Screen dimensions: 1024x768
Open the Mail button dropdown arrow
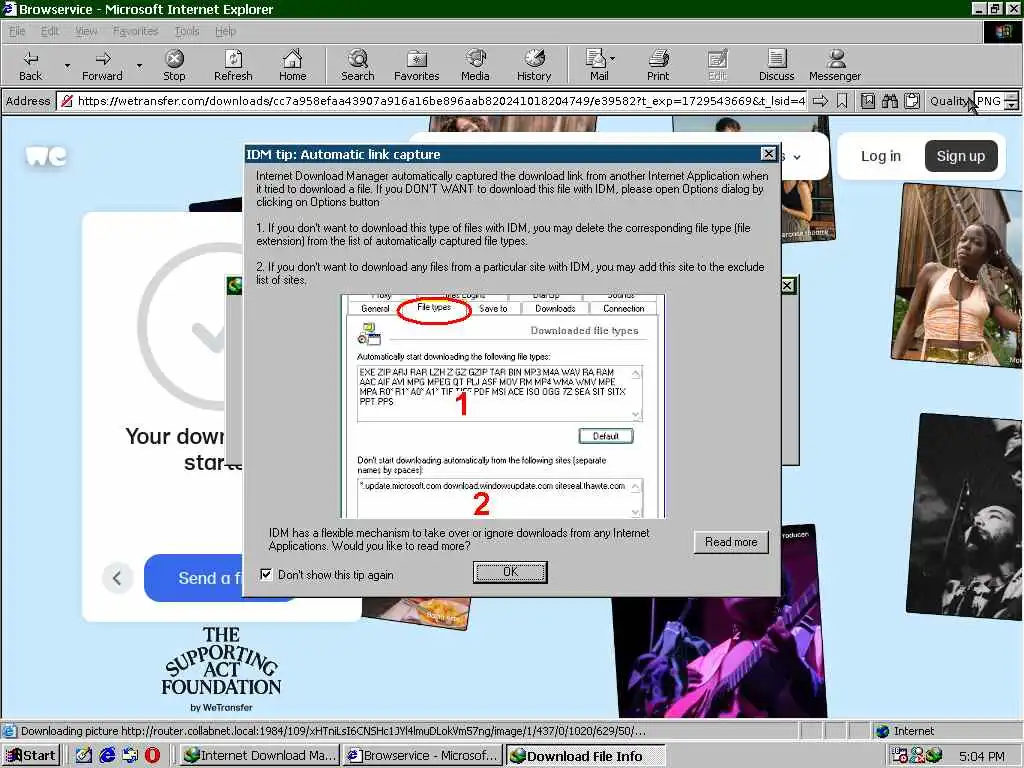(613, 59)
